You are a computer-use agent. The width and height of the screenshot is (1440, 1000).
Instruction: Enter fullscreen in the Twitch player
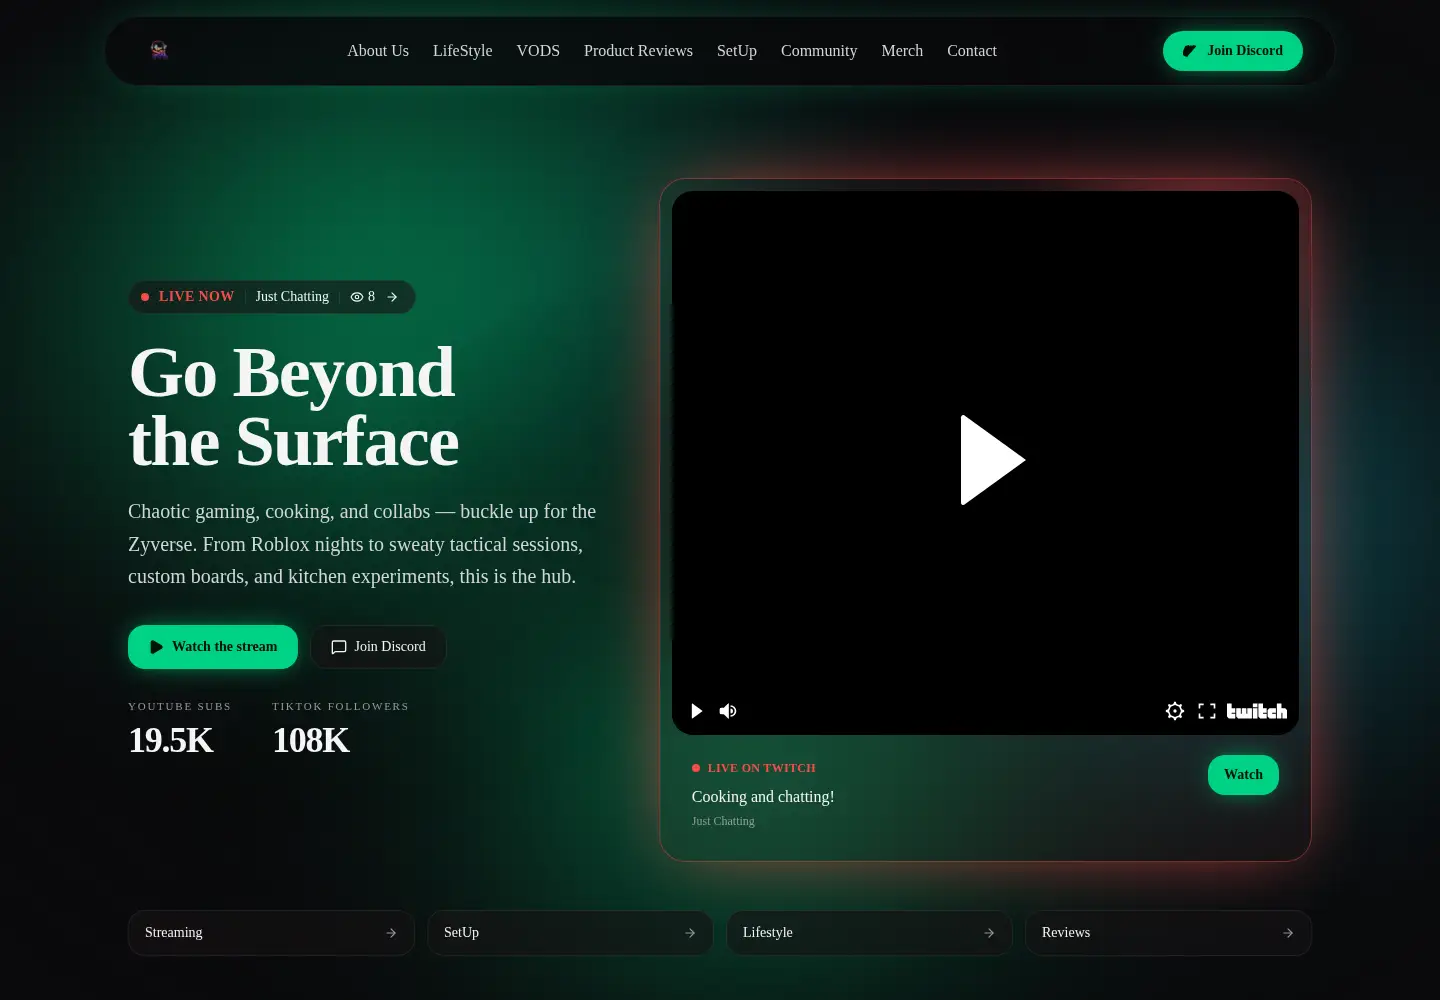click(1207, 711)
